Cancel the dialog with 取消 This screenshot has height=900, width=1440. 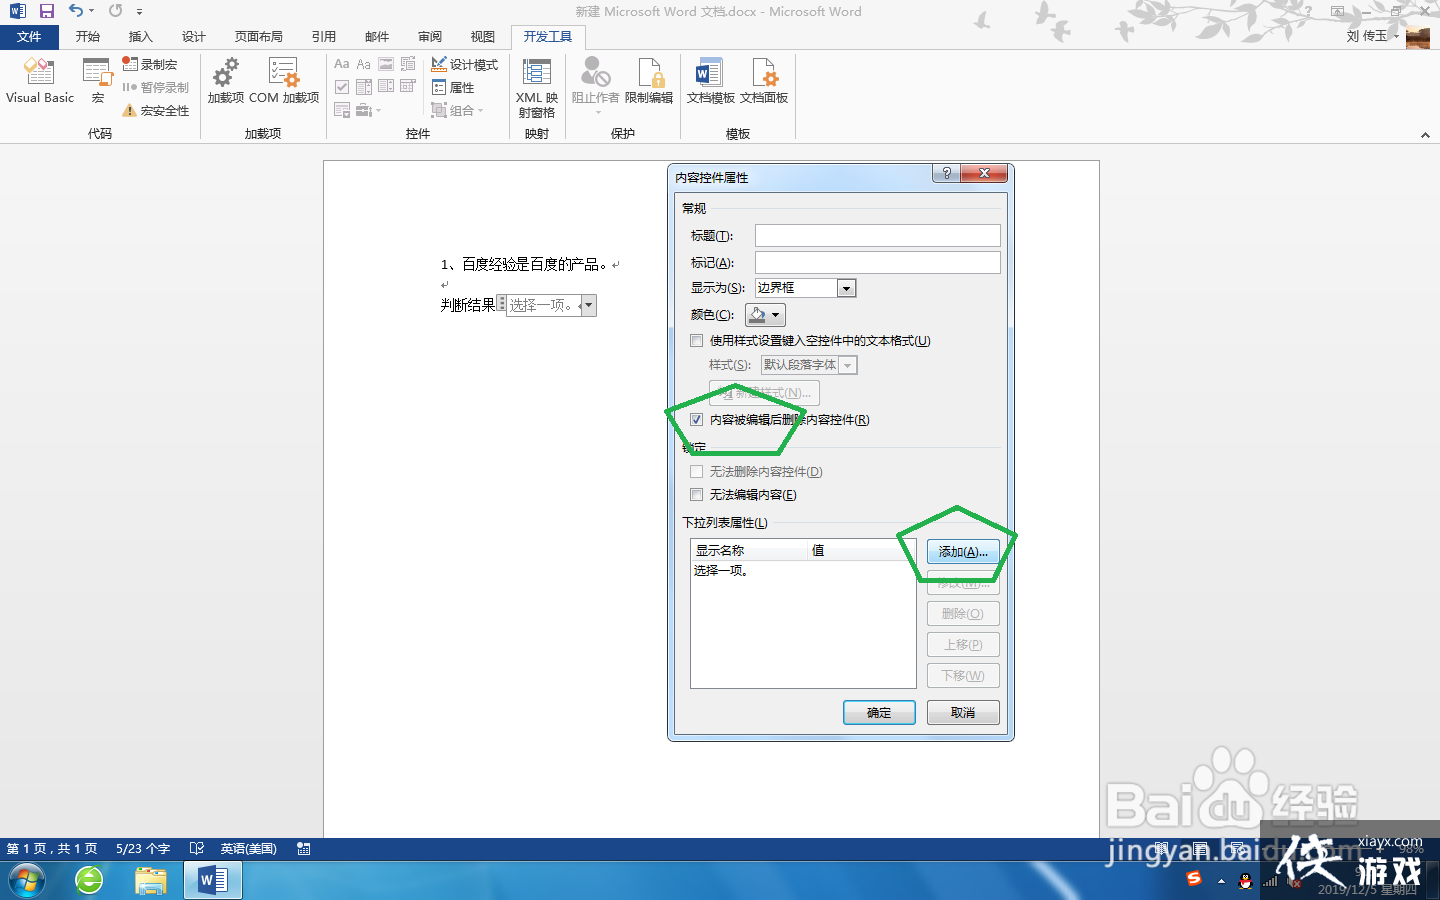point(963,713)
